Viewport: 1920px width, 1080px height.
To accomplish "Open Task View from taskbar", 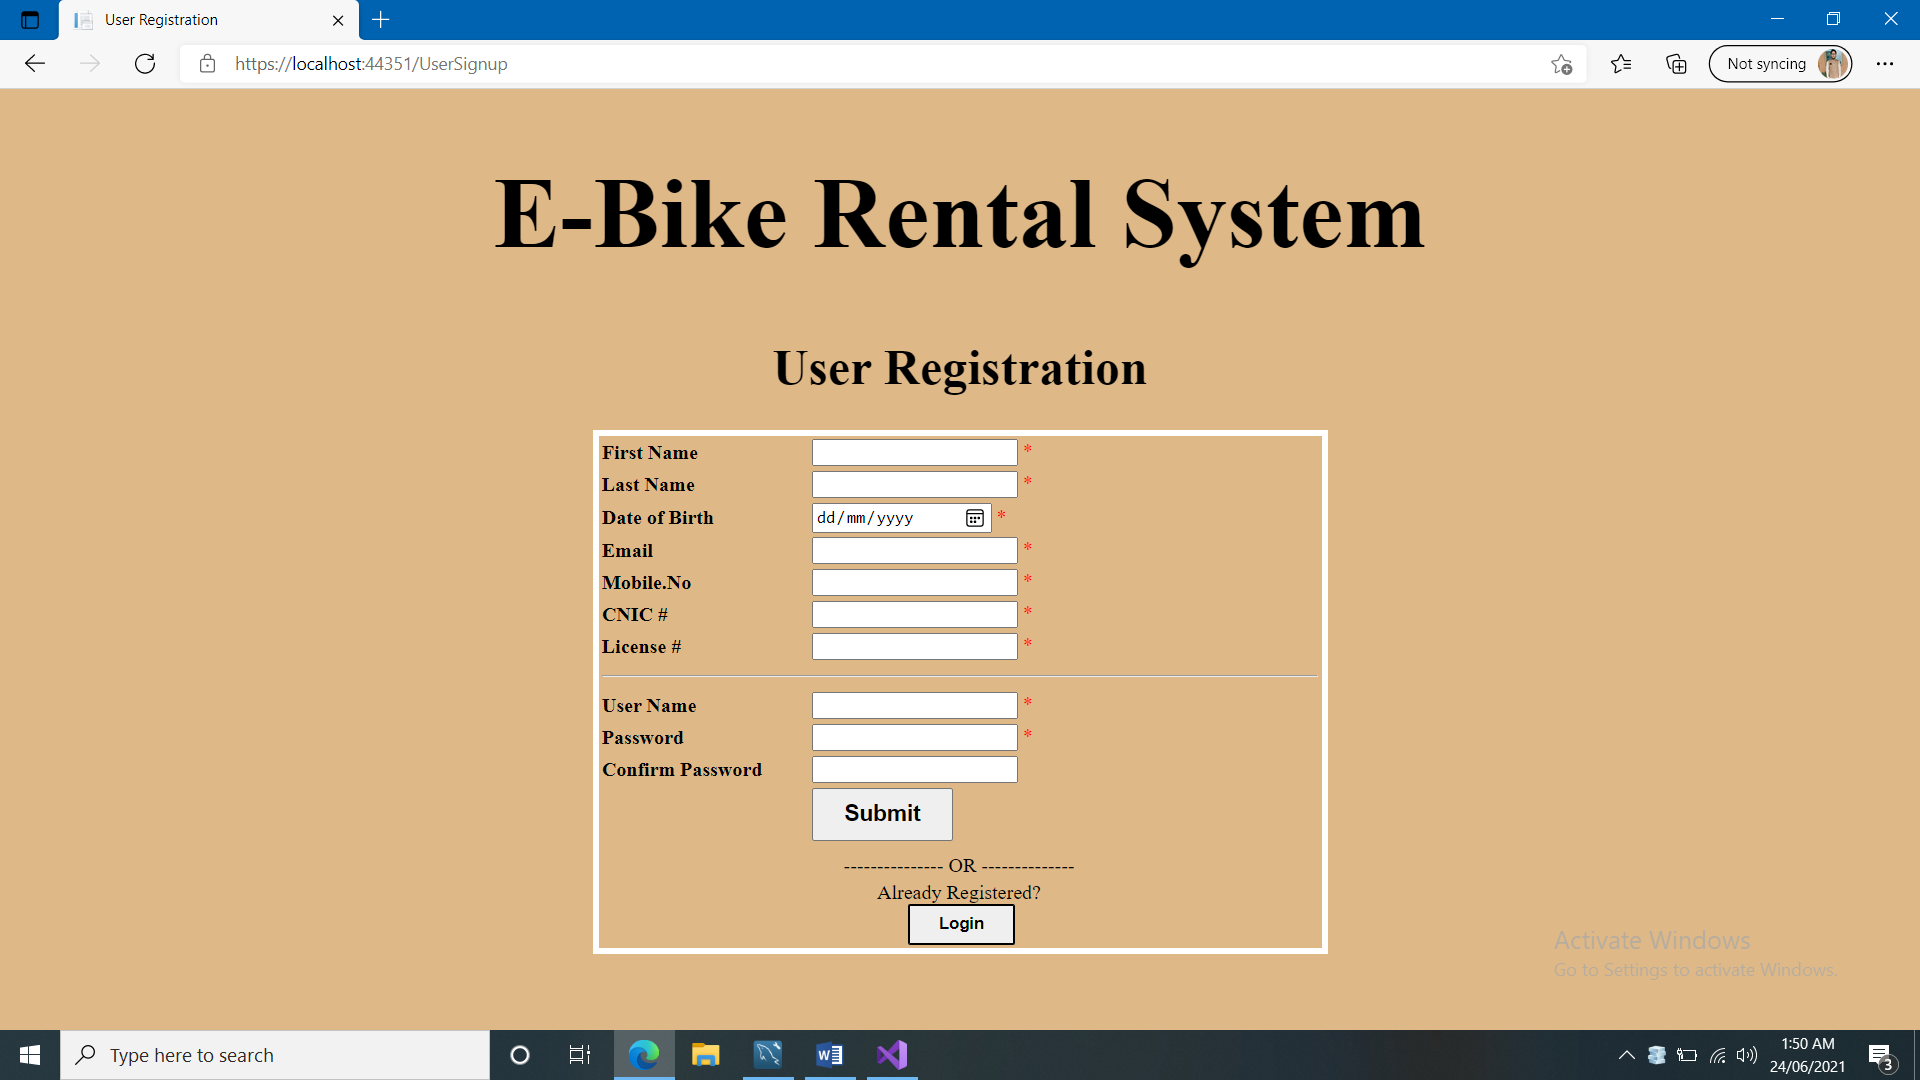I will [x=578, y=1054].
